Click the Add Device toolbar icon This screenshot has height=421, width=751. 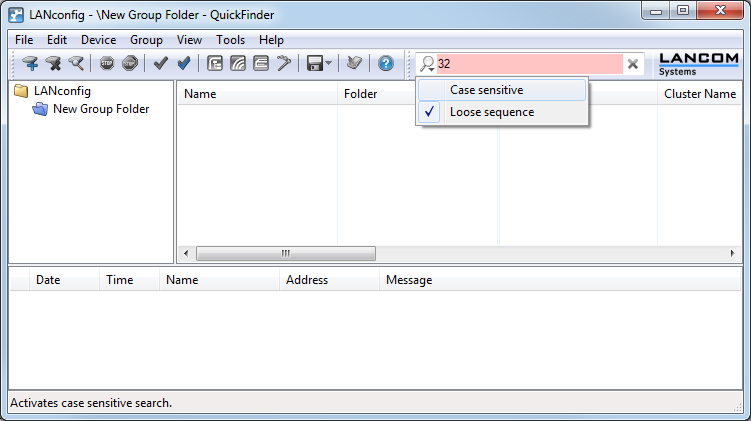pyautogui.click(x=30, y=64)
